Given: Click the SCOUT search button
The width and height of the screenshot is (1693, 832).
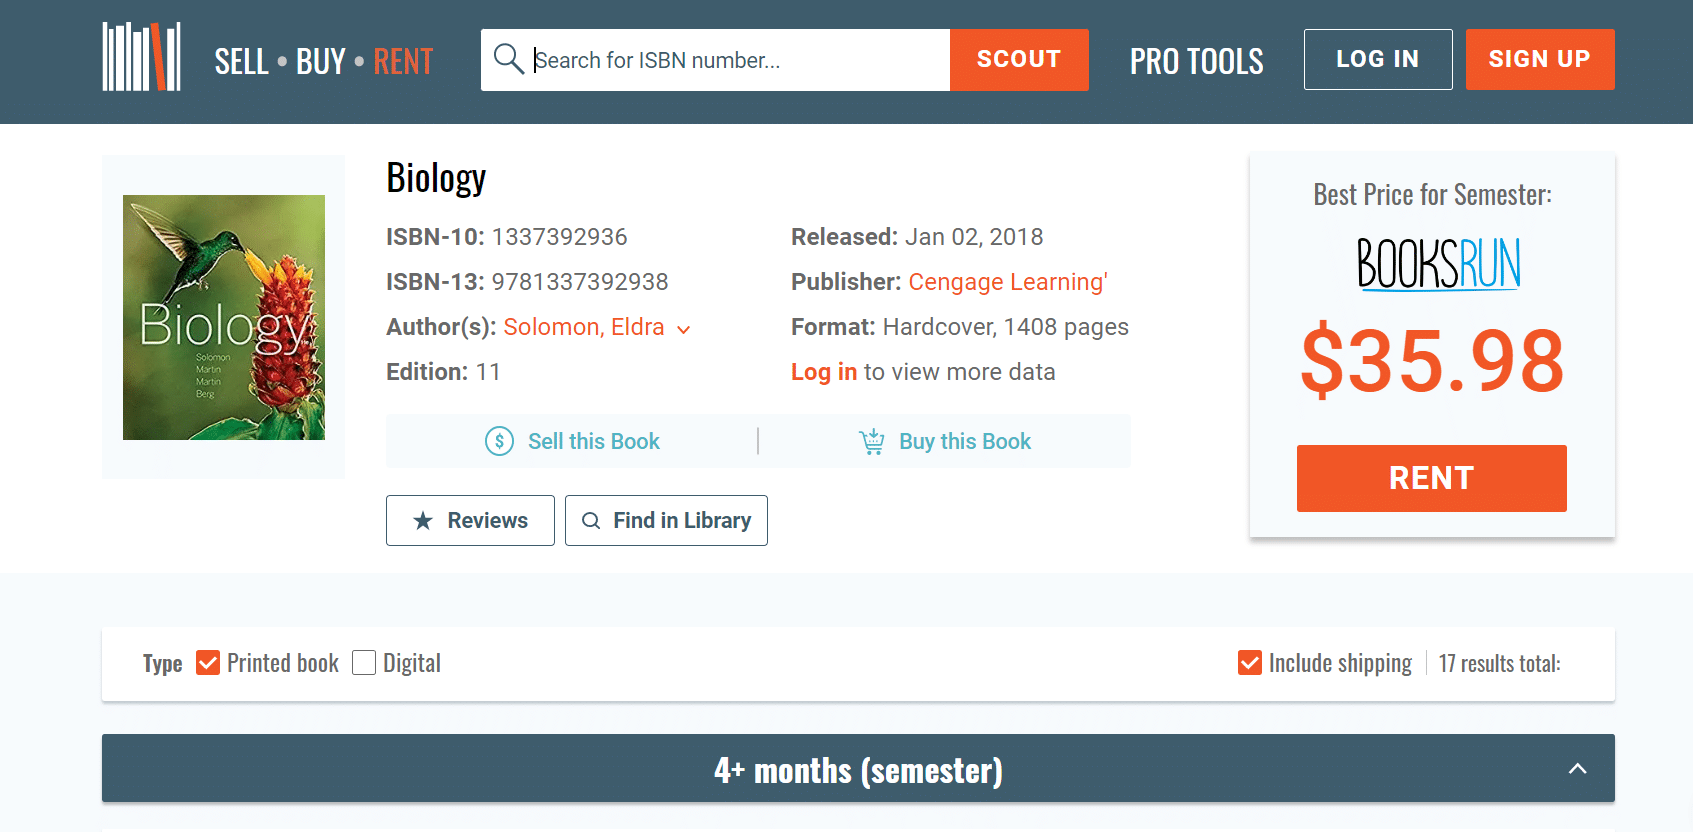Looking at the screenshot, I should point(1019,60).
